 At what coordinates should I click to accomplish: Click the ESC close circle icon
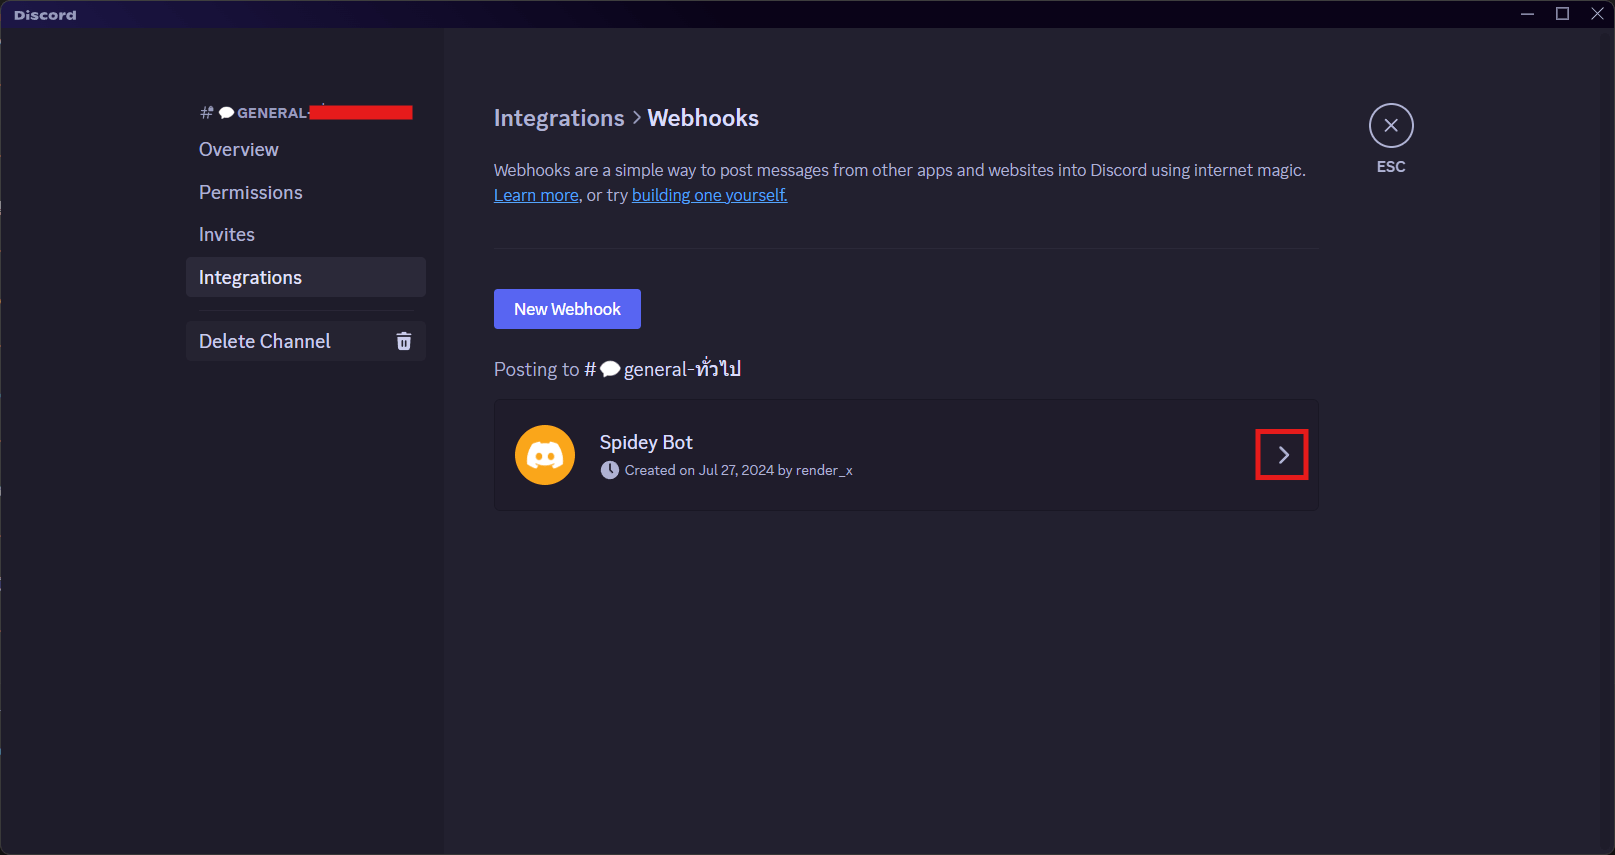pos(1391,126)
